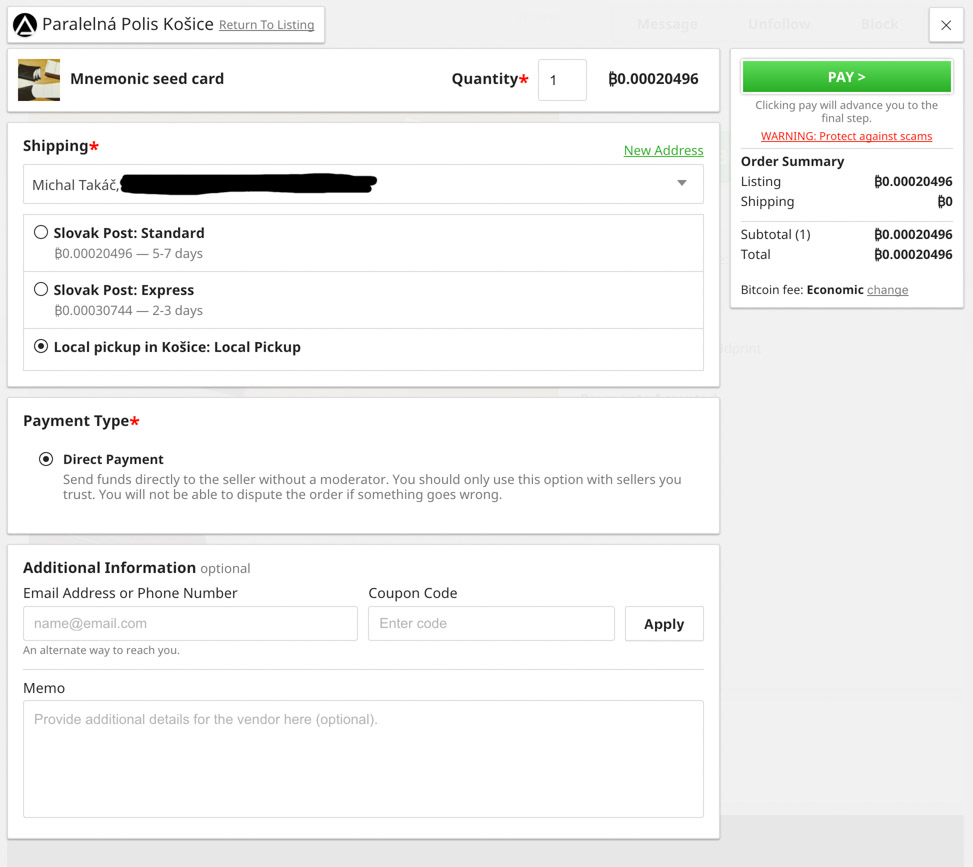Click the Return To Listing link
The height and width of the screenshot is (867, 973).
[x=266, y=25]
